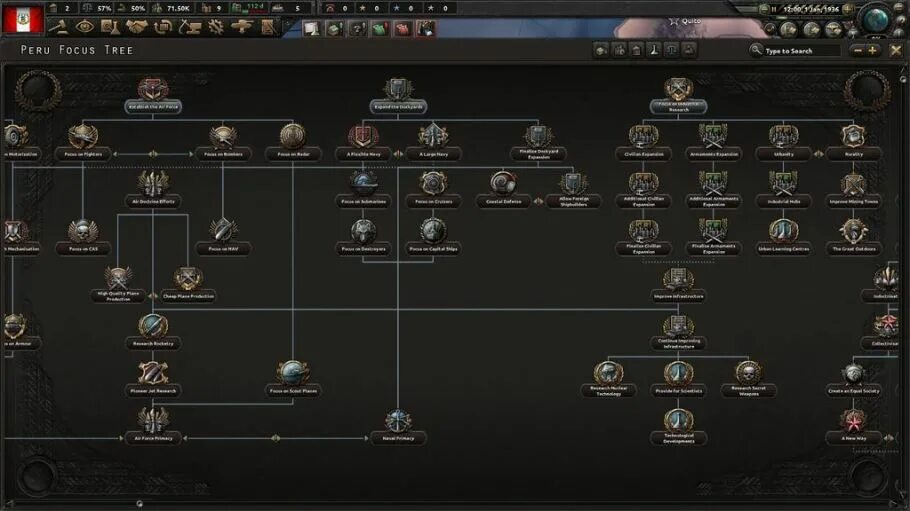The height and width of the screenshot is (511, 910).
Task: Open the Construction crane icon
Action: tap(190, 26)
